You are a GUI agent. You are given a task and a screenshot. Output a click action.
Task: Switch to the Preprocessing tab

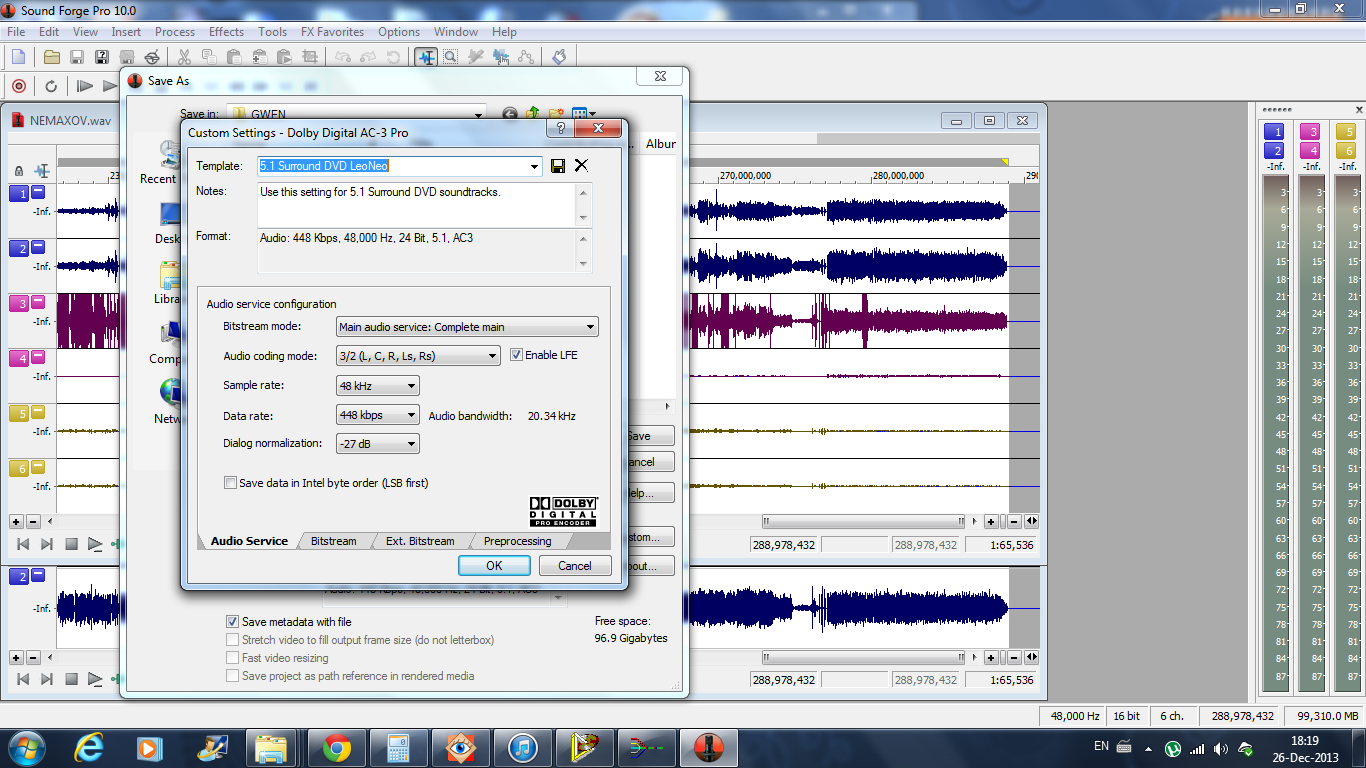coord(517,541)
